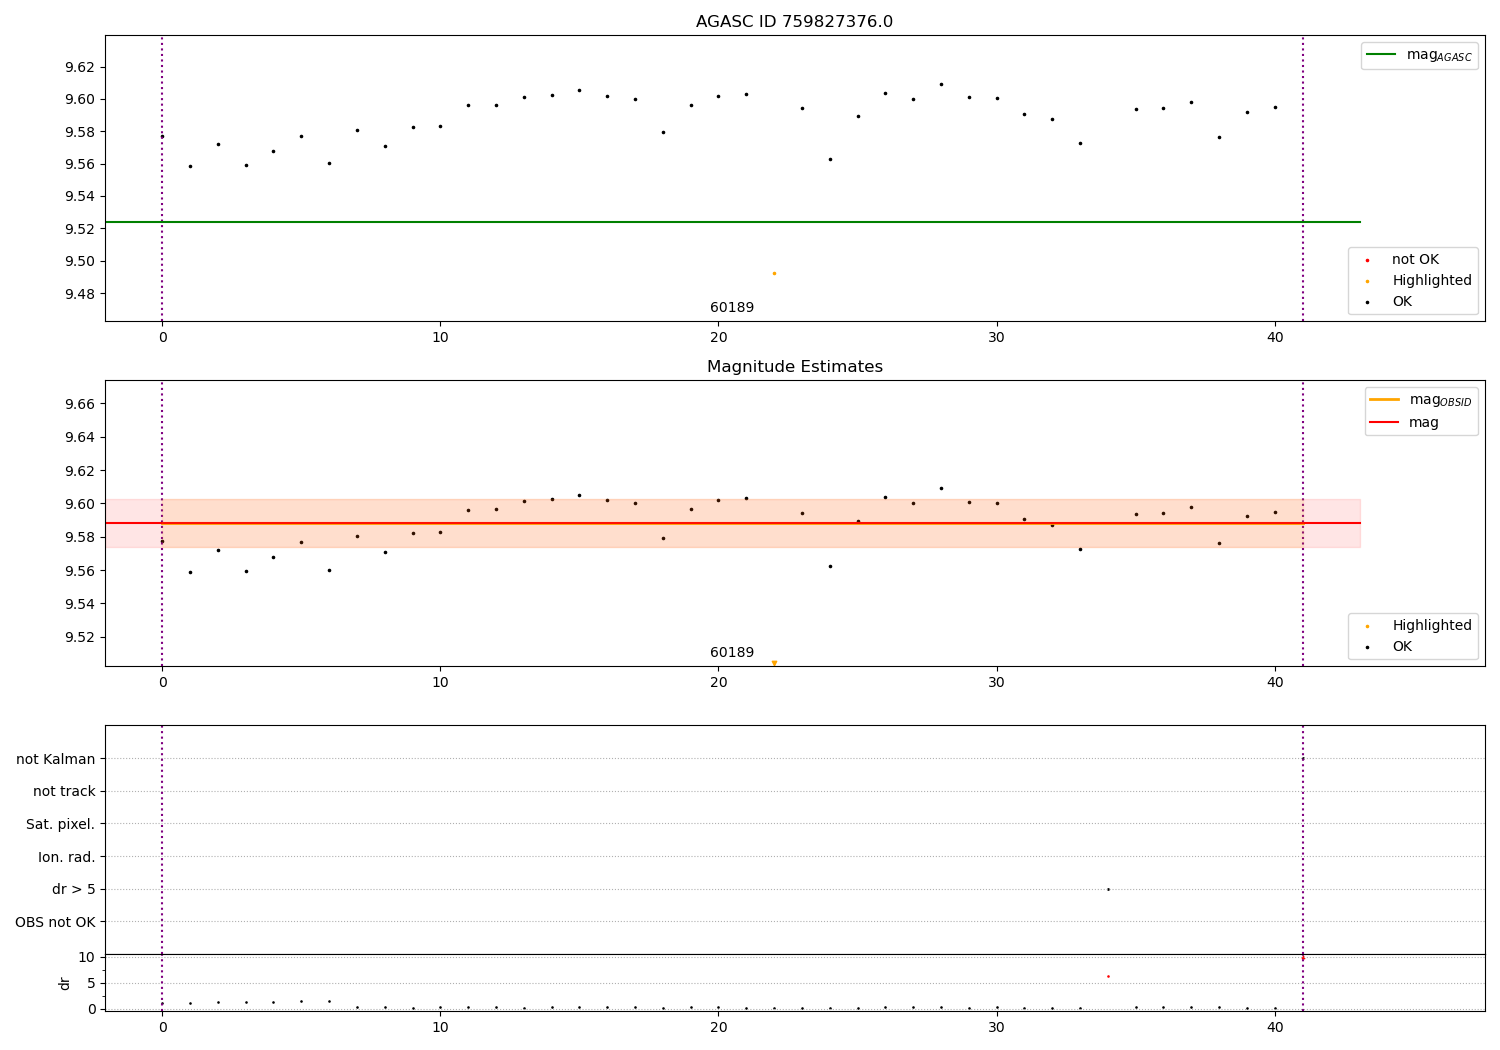The width and height of the screenshot is (1500, 1050).
Task: Click the 'dr' y-axis label
Action: (x=65, y=983)
